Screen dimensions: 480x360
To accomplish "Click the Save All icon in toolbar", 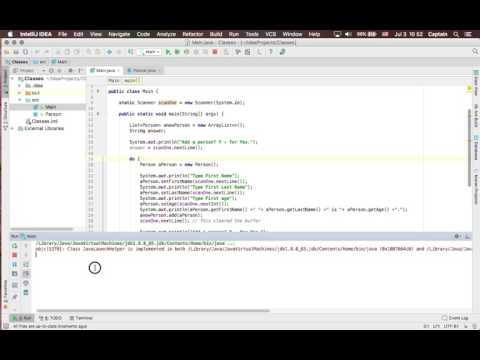I will pos(16,52).
